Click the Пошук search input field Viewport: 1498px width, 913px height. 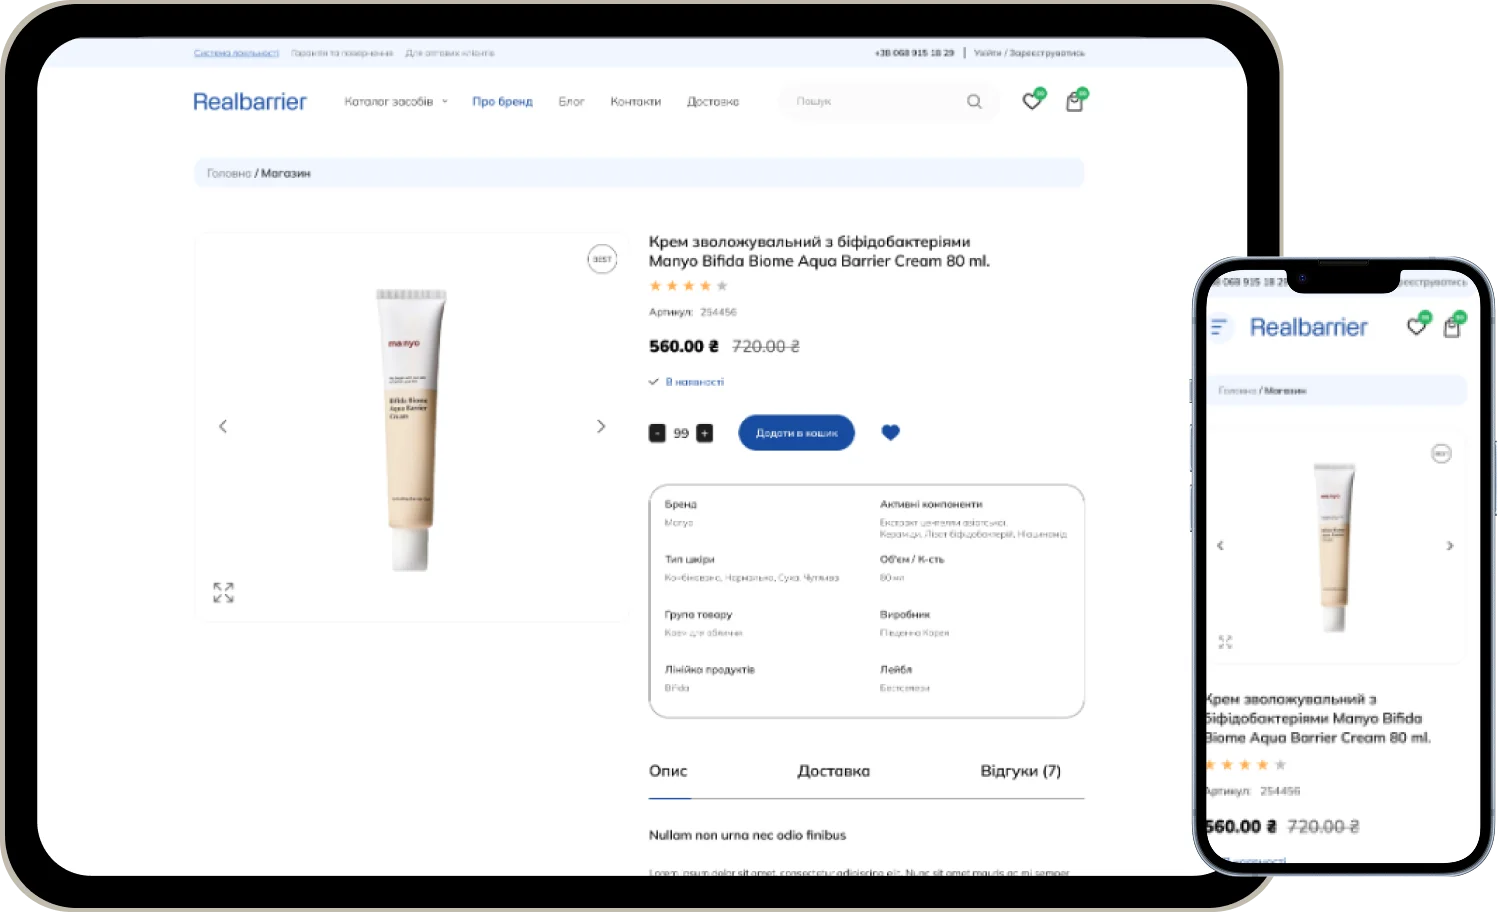pyautogui.click(x=875, y=102)
